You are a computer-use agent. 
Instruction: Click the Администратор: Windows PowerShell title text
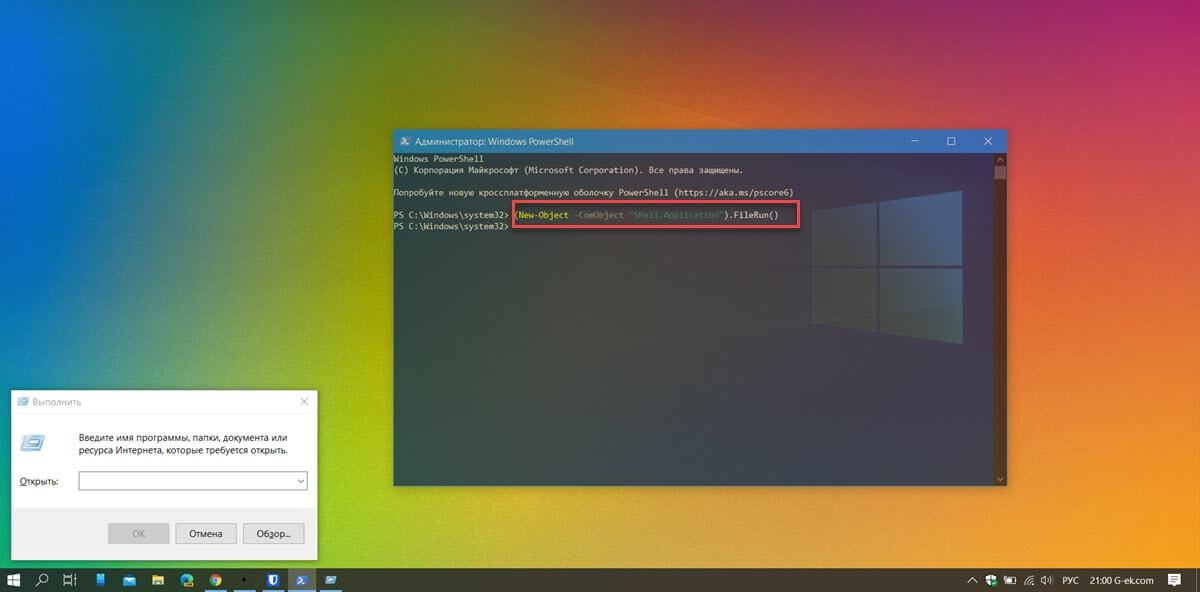click(x=494, y=141)
